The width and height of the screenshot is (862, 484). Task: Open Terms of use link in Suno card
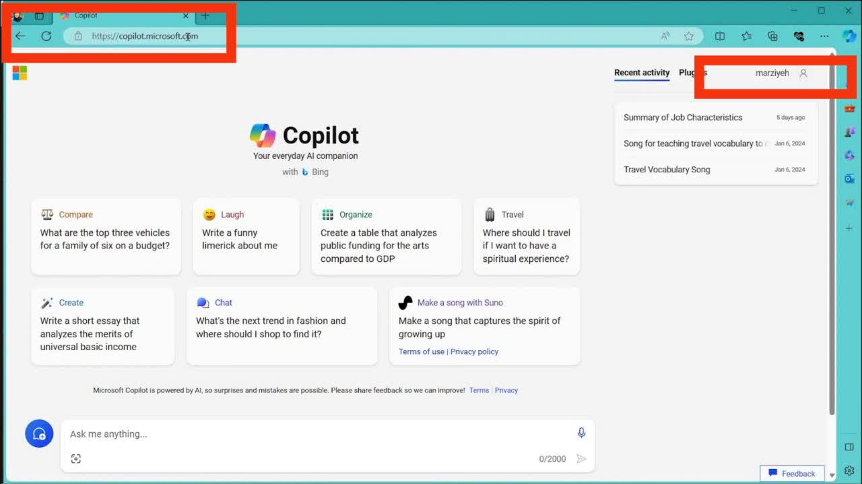(x=421, y=351)
